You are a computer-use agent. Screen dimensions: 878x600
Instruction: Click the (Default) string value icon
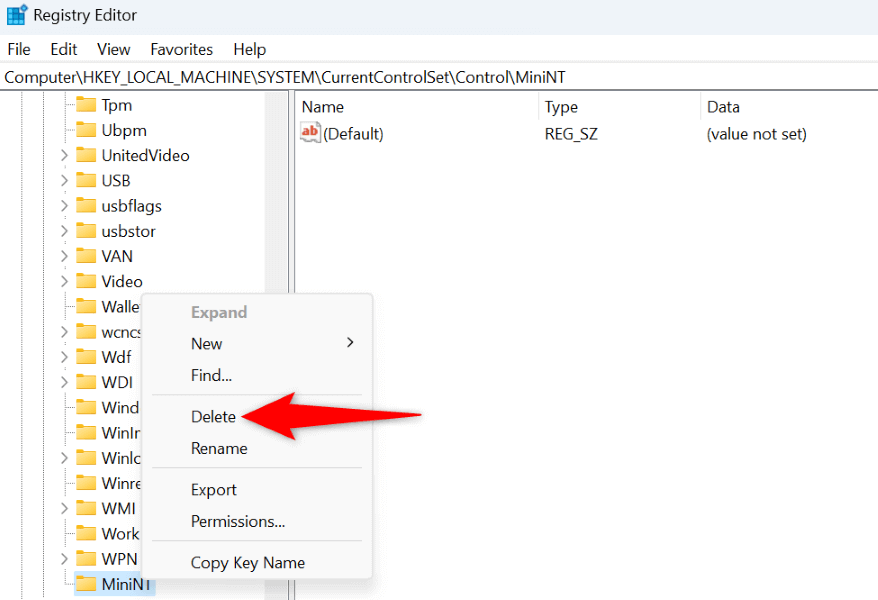point(310,133)
